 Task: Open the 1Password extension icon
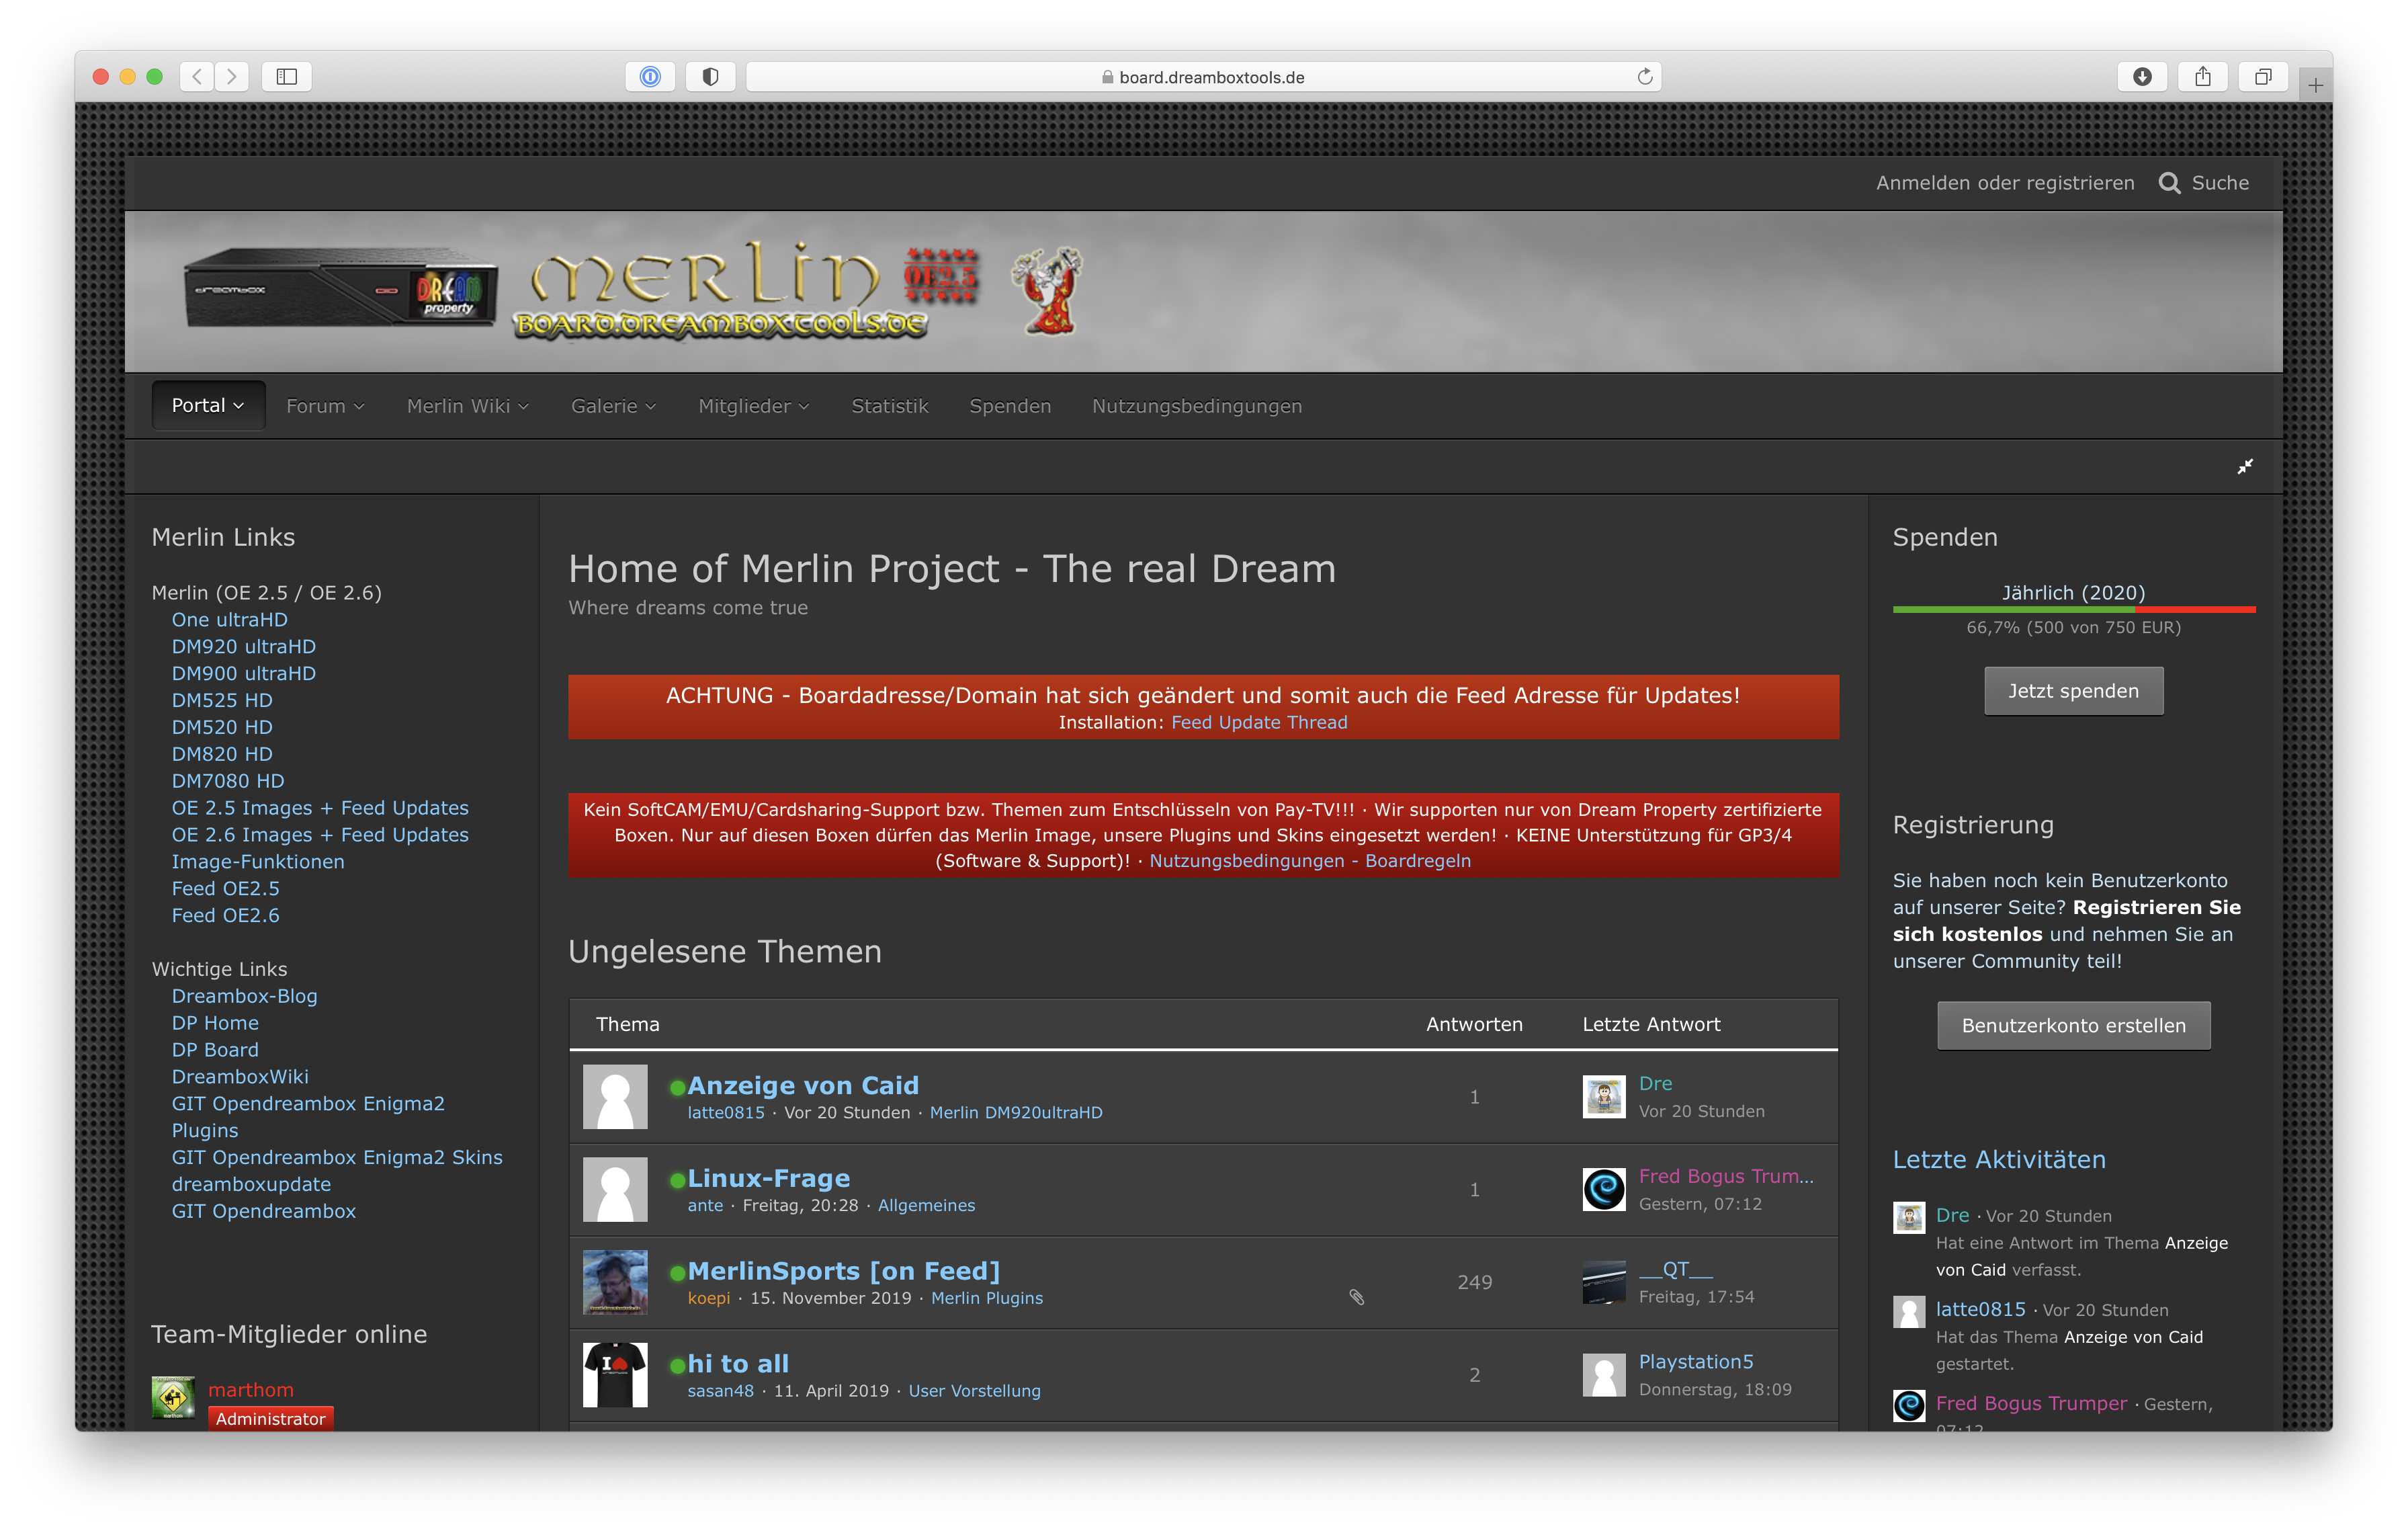650,76
